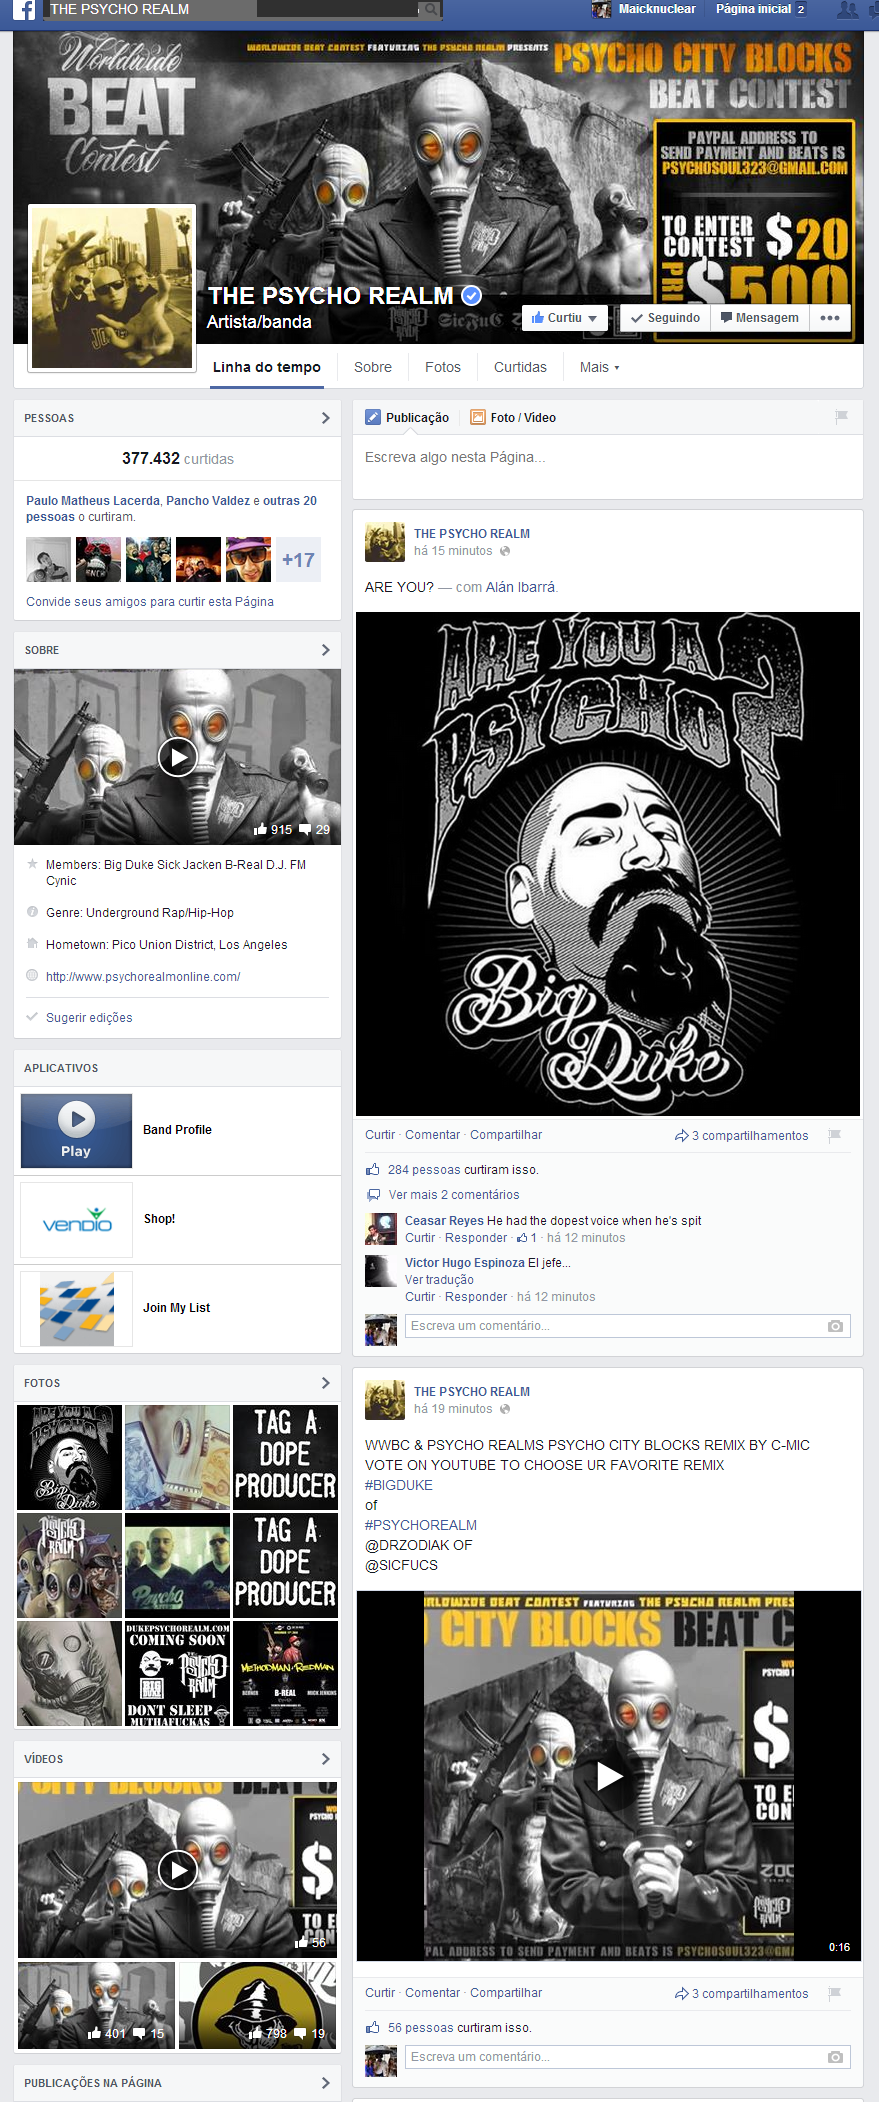Open the video thumbnail with 401 likes

(x=96, y=2005)
